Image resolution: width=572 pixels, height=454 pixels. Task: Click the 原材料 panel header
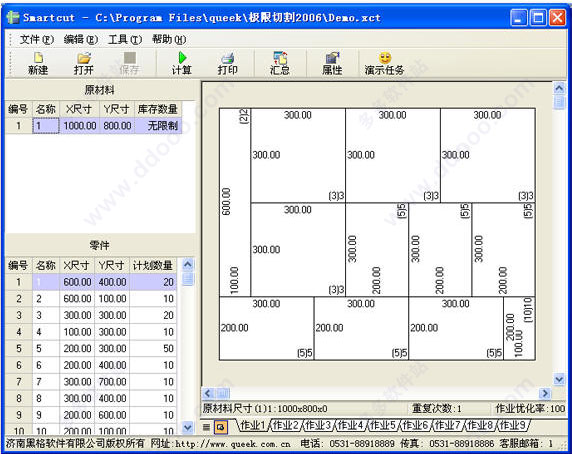click(x=99, y=90)
